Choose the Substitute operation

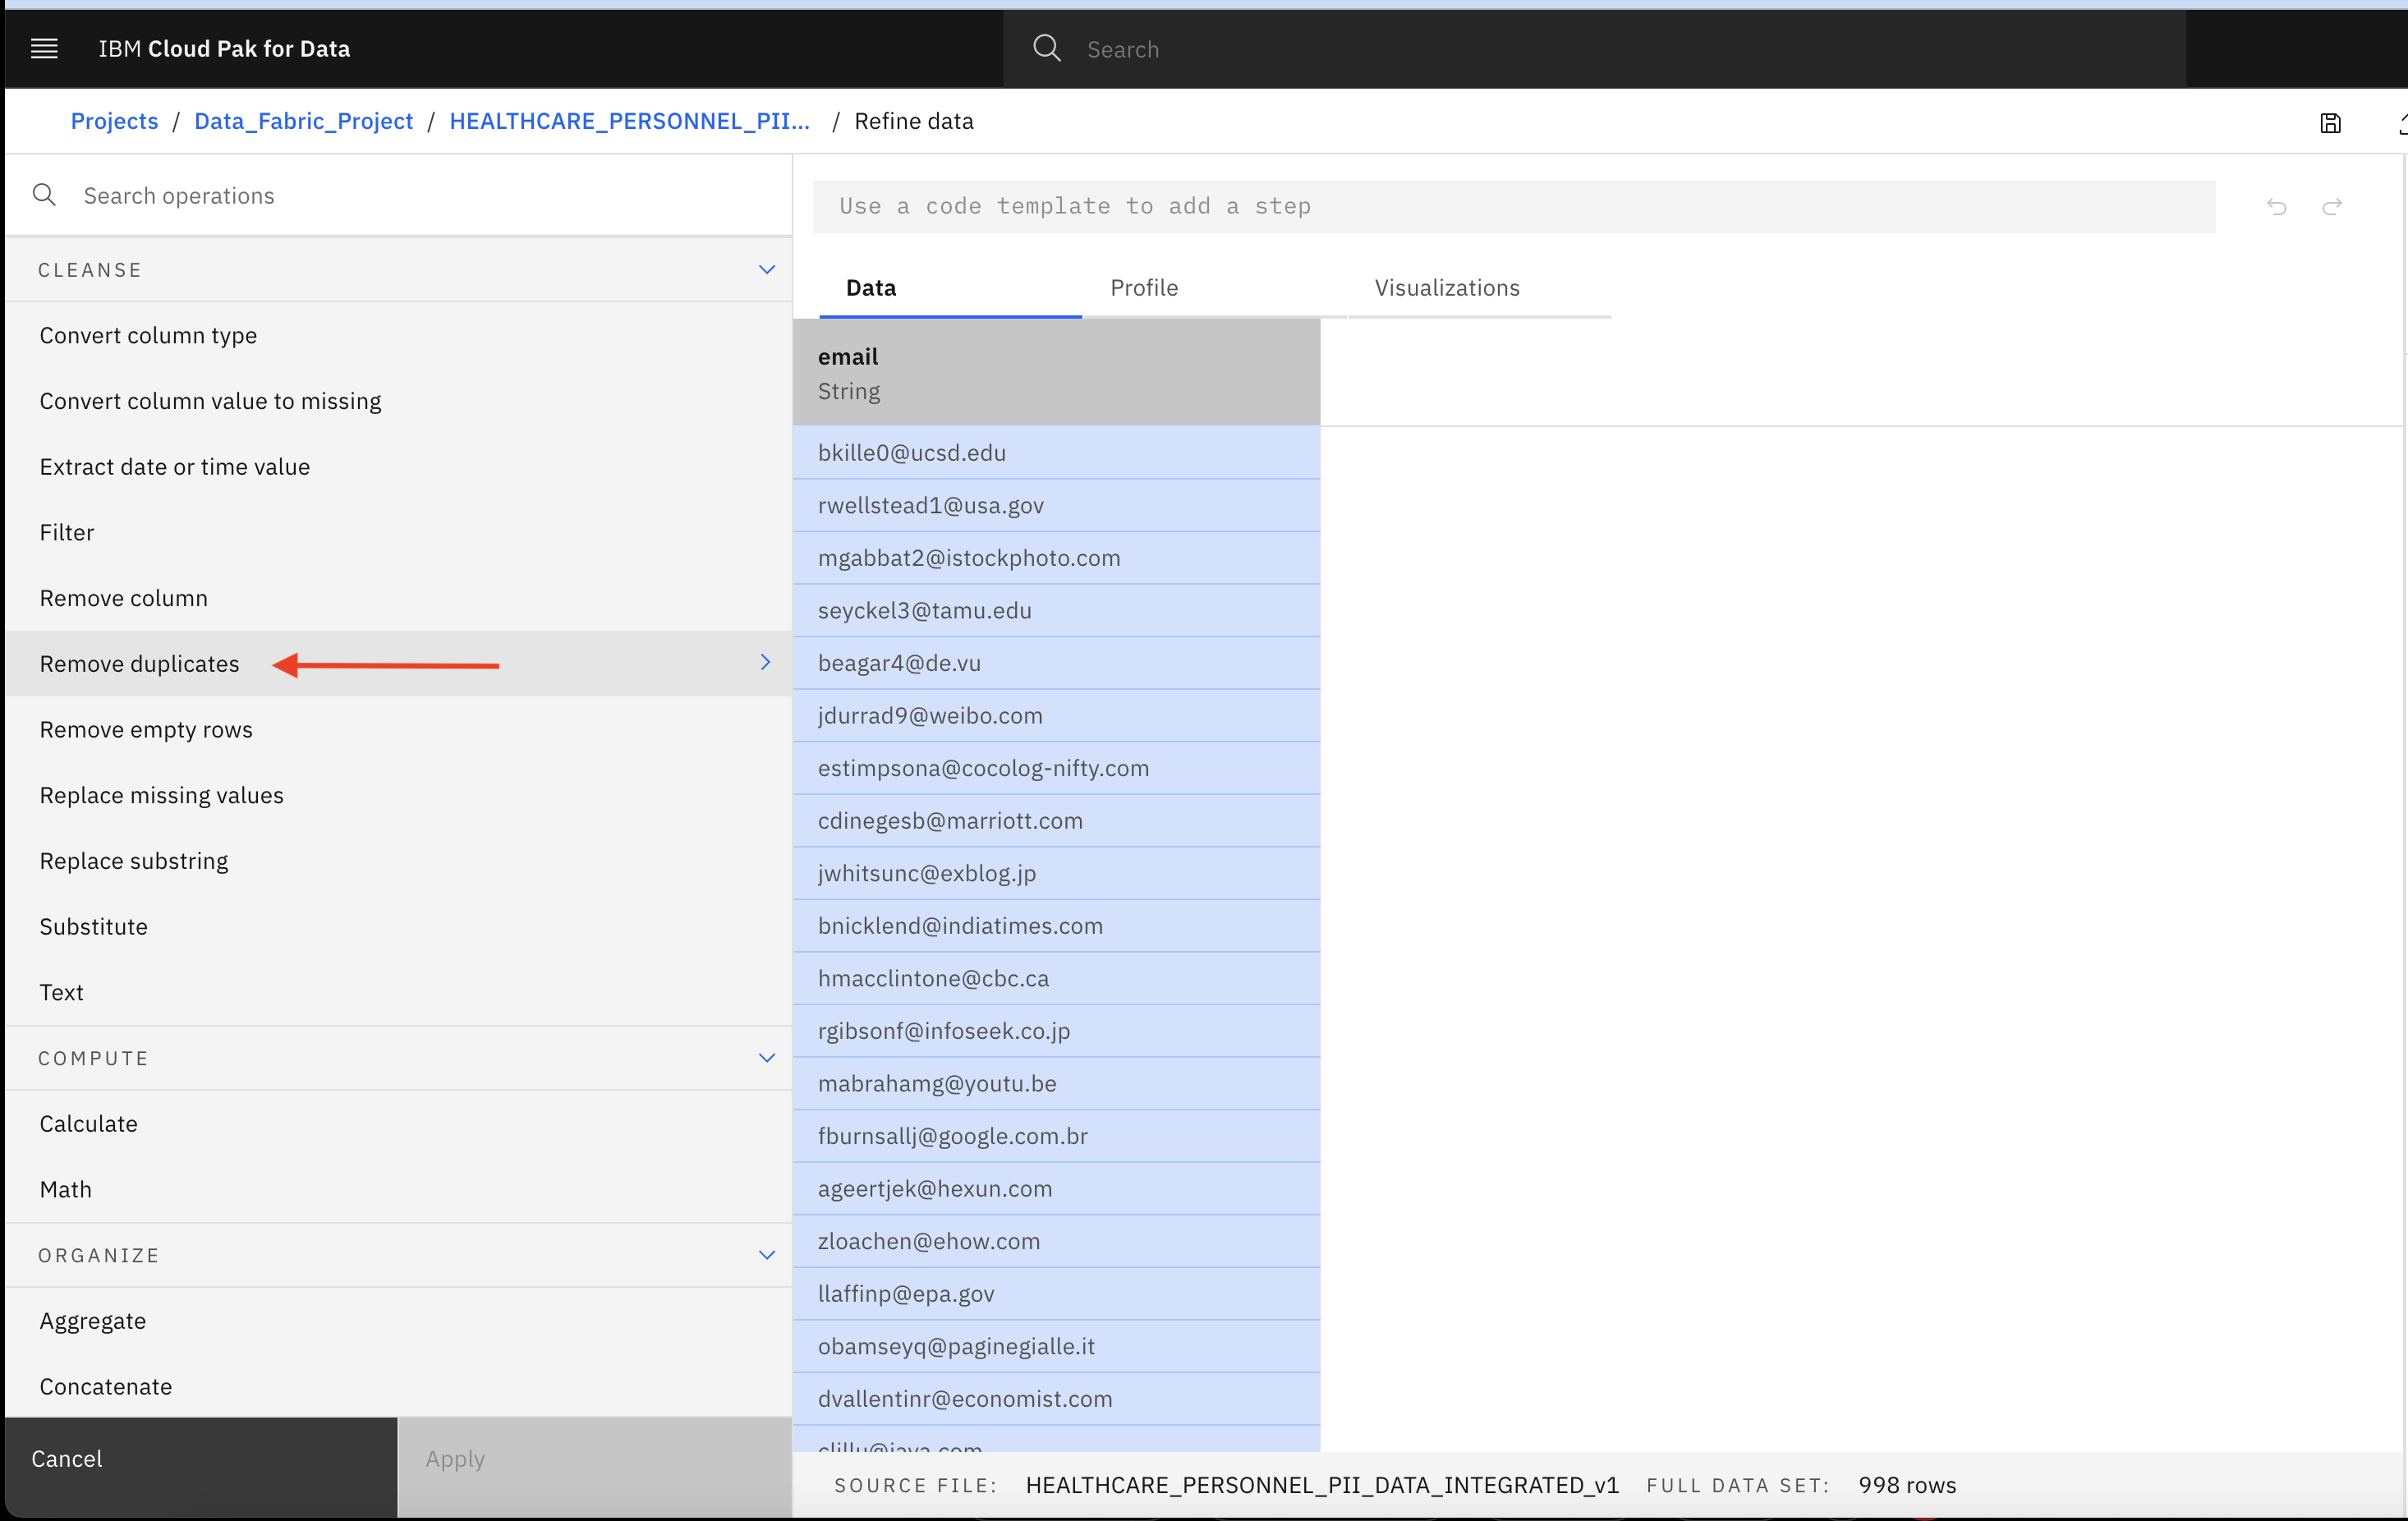398,927
